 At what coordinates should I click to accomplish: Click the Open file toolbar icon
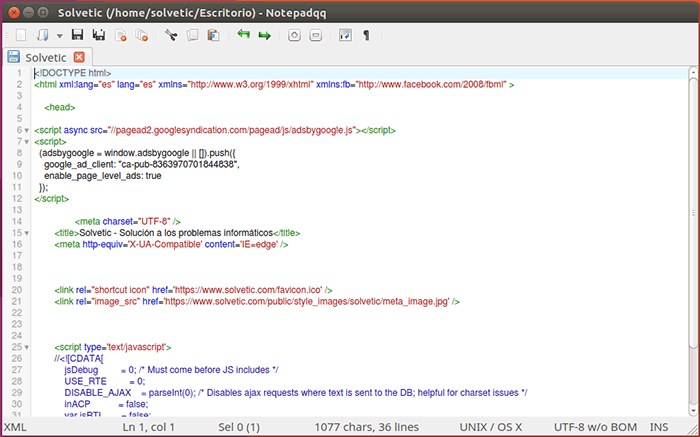tap(42, 35)
